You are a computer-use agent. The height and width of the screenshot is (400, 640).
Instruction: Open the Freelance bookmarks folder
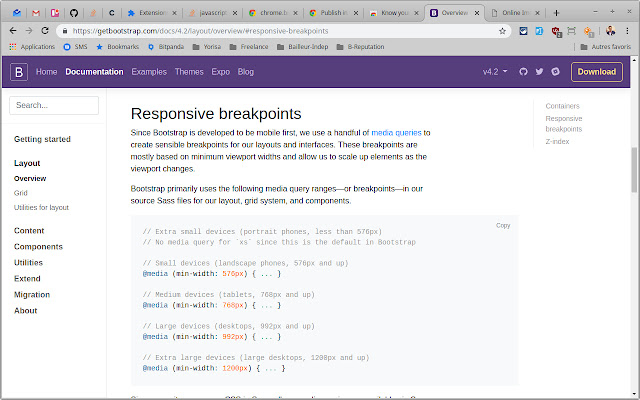[x=249, y=47]
